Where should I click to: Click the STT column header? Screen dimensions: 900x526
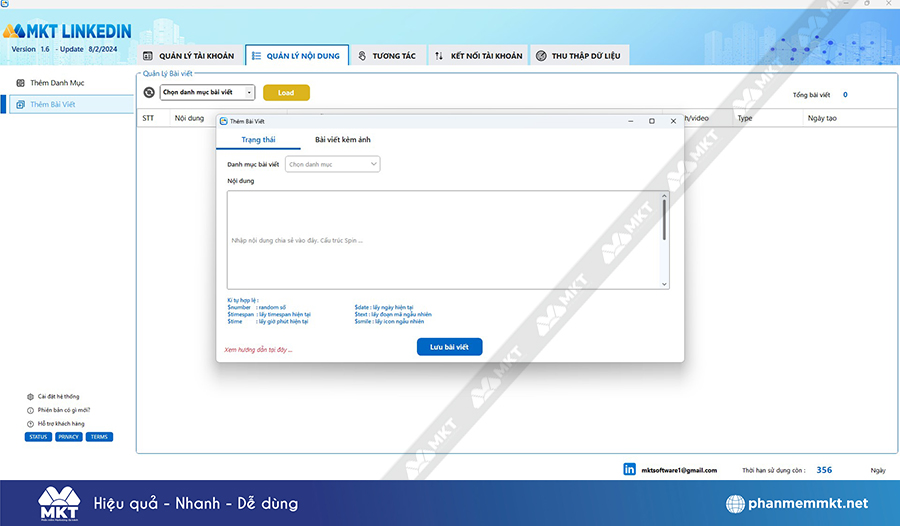(148, 118)
